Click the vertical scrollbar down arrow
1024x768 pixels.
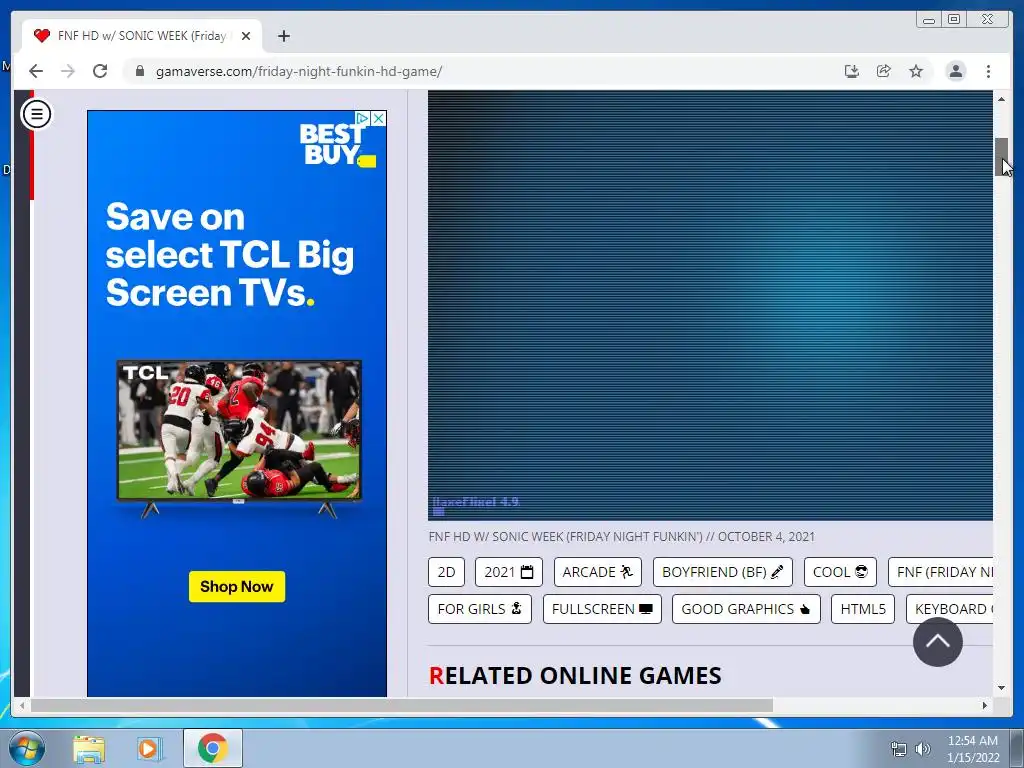tap(1001, 688)
